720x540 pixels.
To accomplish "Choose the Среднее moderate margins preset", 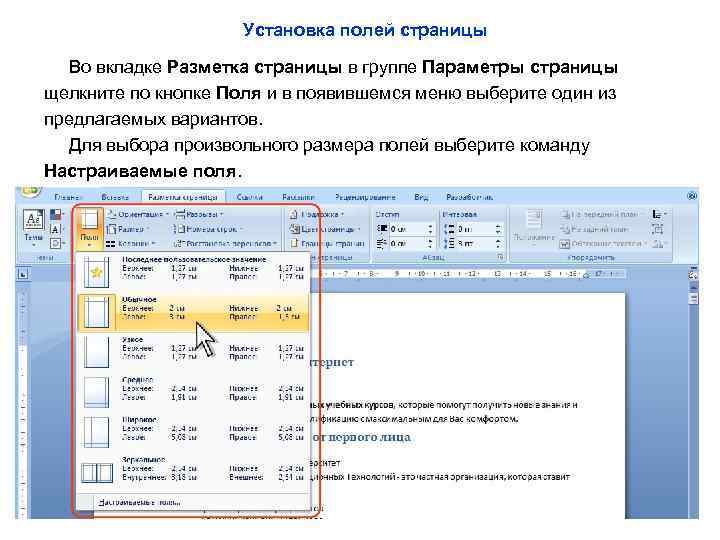I will [193, 392].
